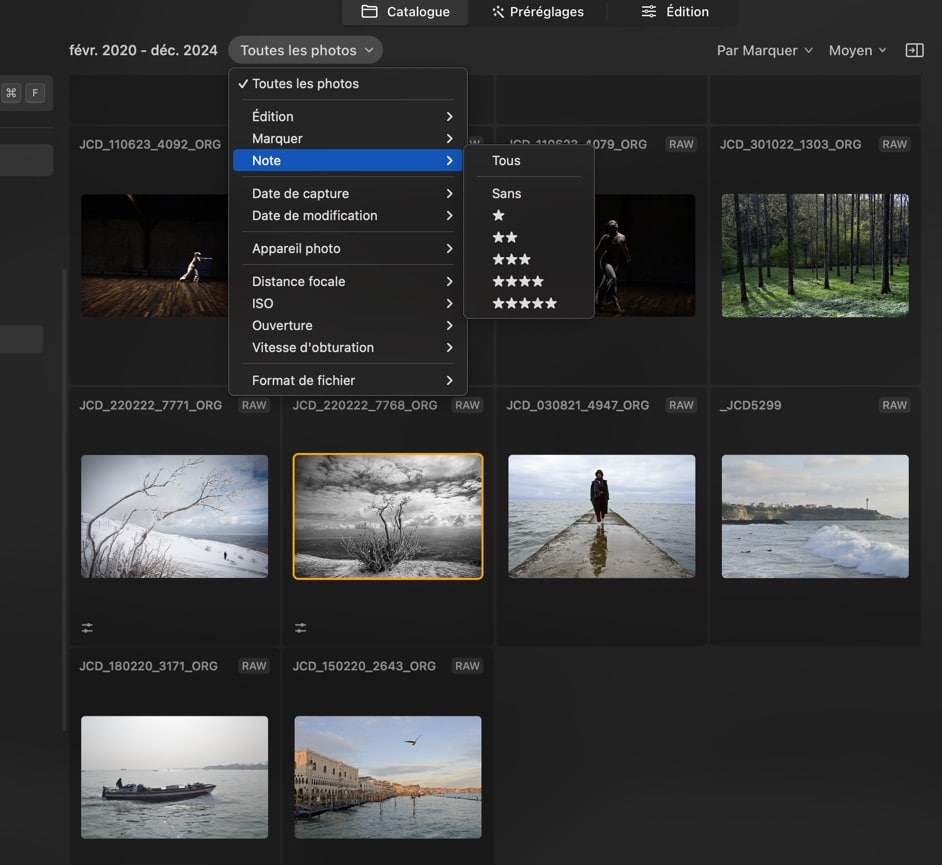The width and height of the screenshot is (942, 865).
Task: Click the left panel vertical scrollbar
Action: [64, 500]
